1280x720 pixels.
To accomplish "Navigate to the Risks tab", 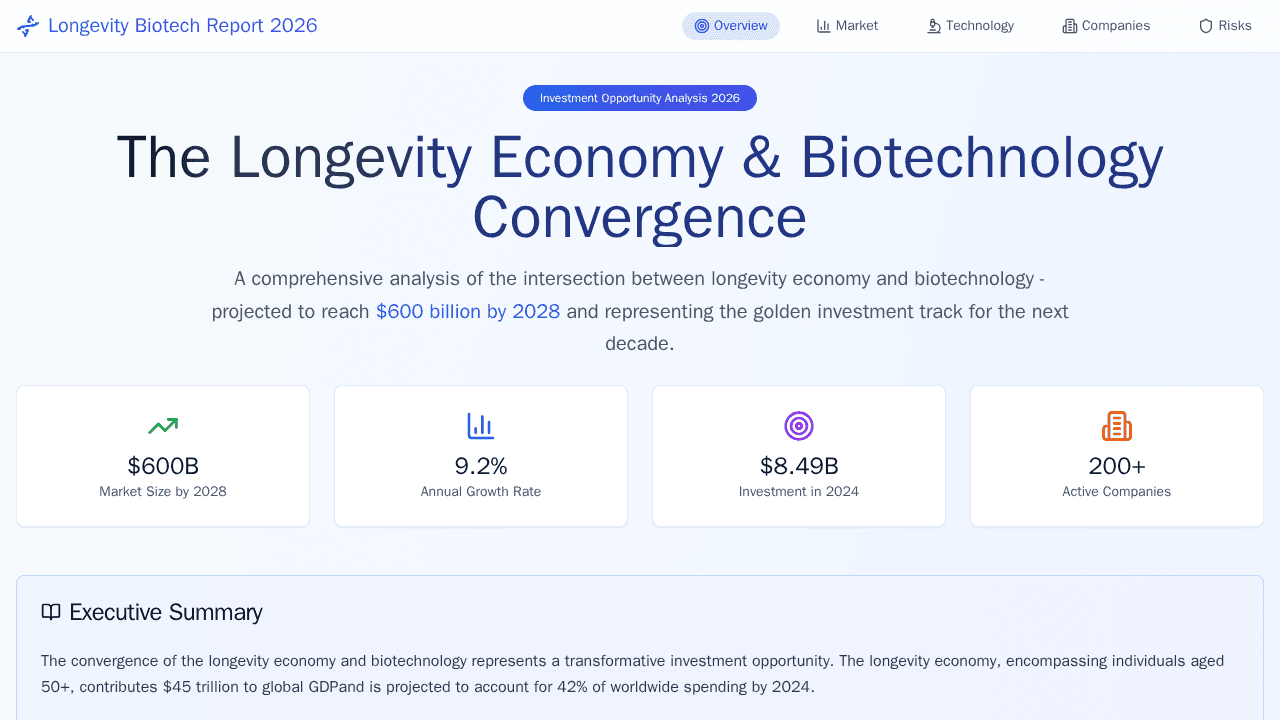I will click(x=1225, y=26).
